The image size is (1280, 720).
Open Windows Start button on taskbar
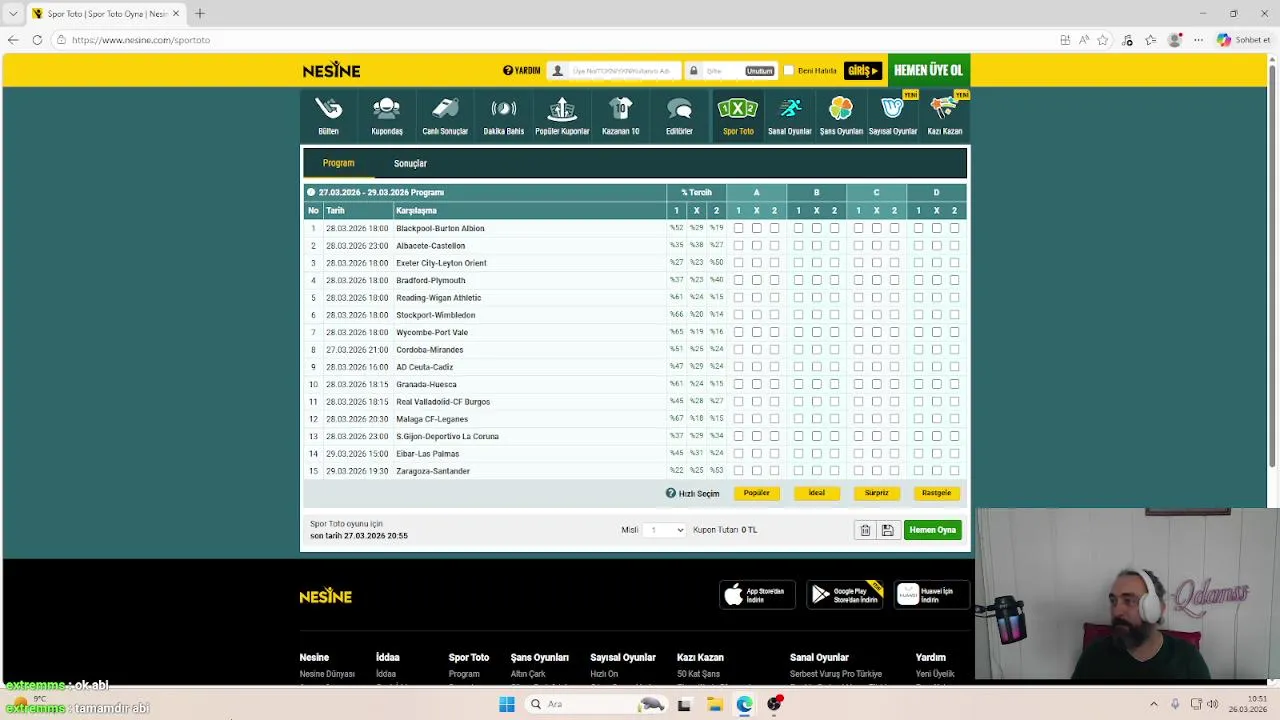[507, 704]
